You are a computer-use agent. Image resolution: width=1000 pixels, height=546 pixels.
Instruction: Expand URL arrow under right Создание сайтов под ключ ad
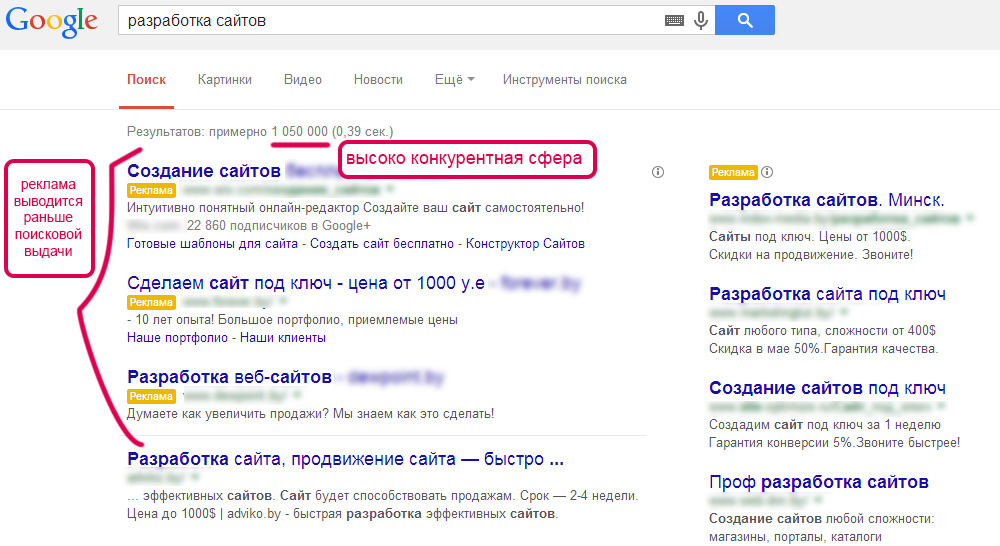tap(941, 406)
